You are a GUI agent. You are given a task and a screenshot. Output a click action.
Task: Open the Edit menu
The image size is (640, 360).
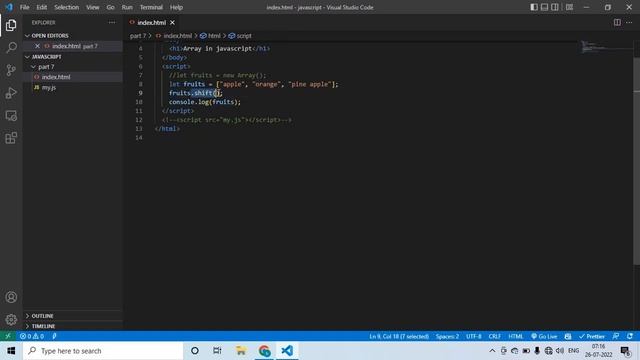[42, 7]
